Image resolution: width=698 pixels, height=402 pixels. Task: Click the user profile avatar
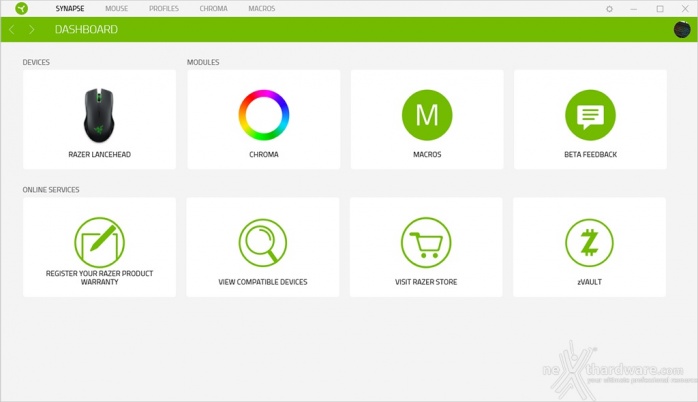point(682,30)
